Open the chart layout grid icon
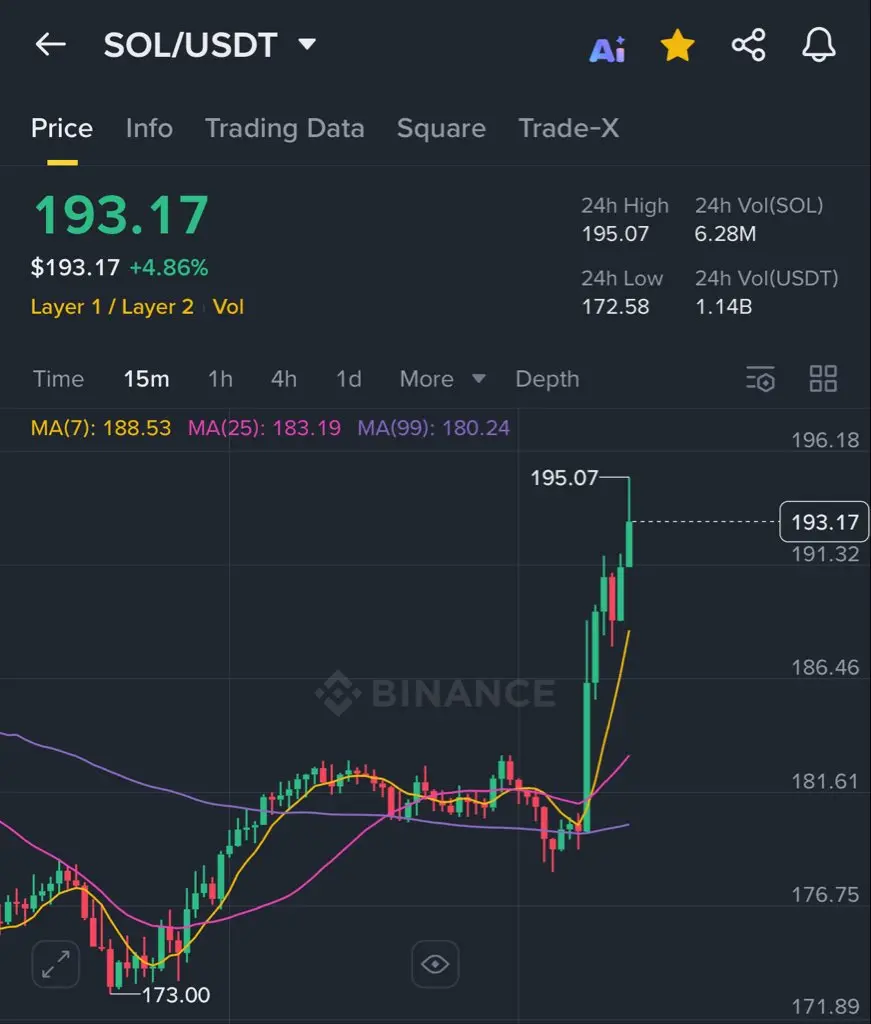Image resolution: width=871 pixels, height=1024 pixels. (823, 379)
